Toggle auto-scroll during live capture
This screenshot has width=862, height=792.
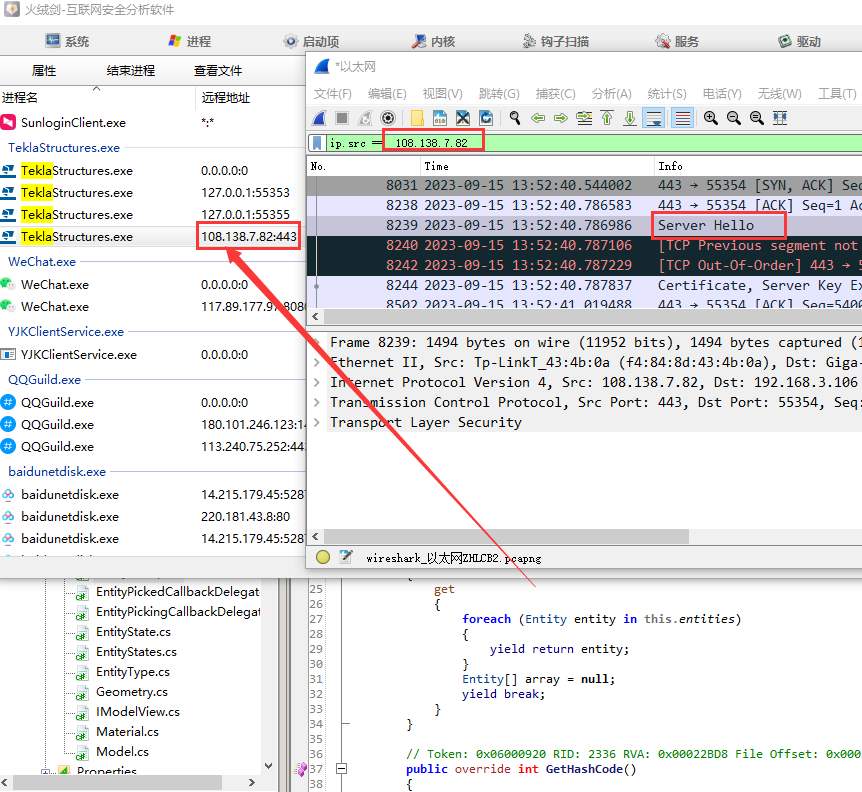coord(654,118)
